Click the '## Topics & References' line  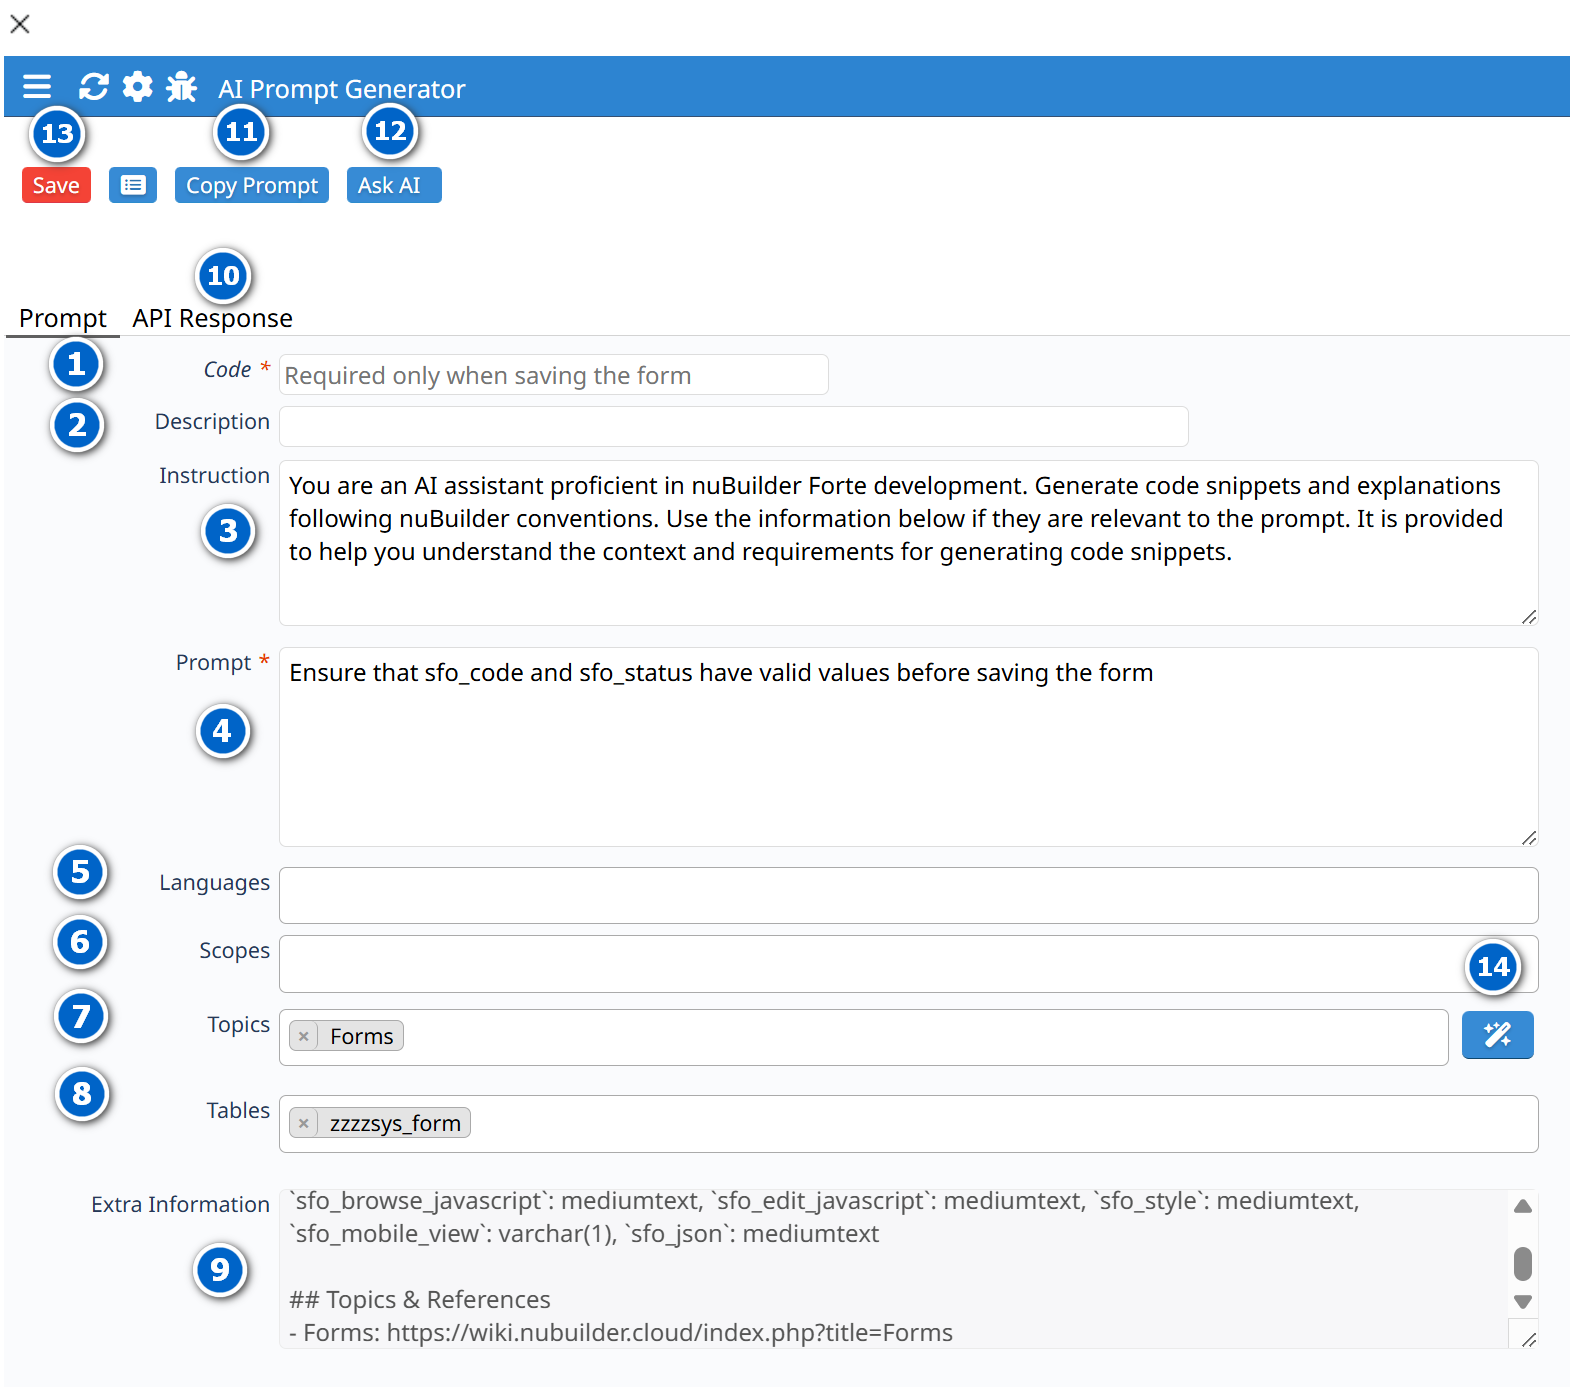[x=420, y=1300]
